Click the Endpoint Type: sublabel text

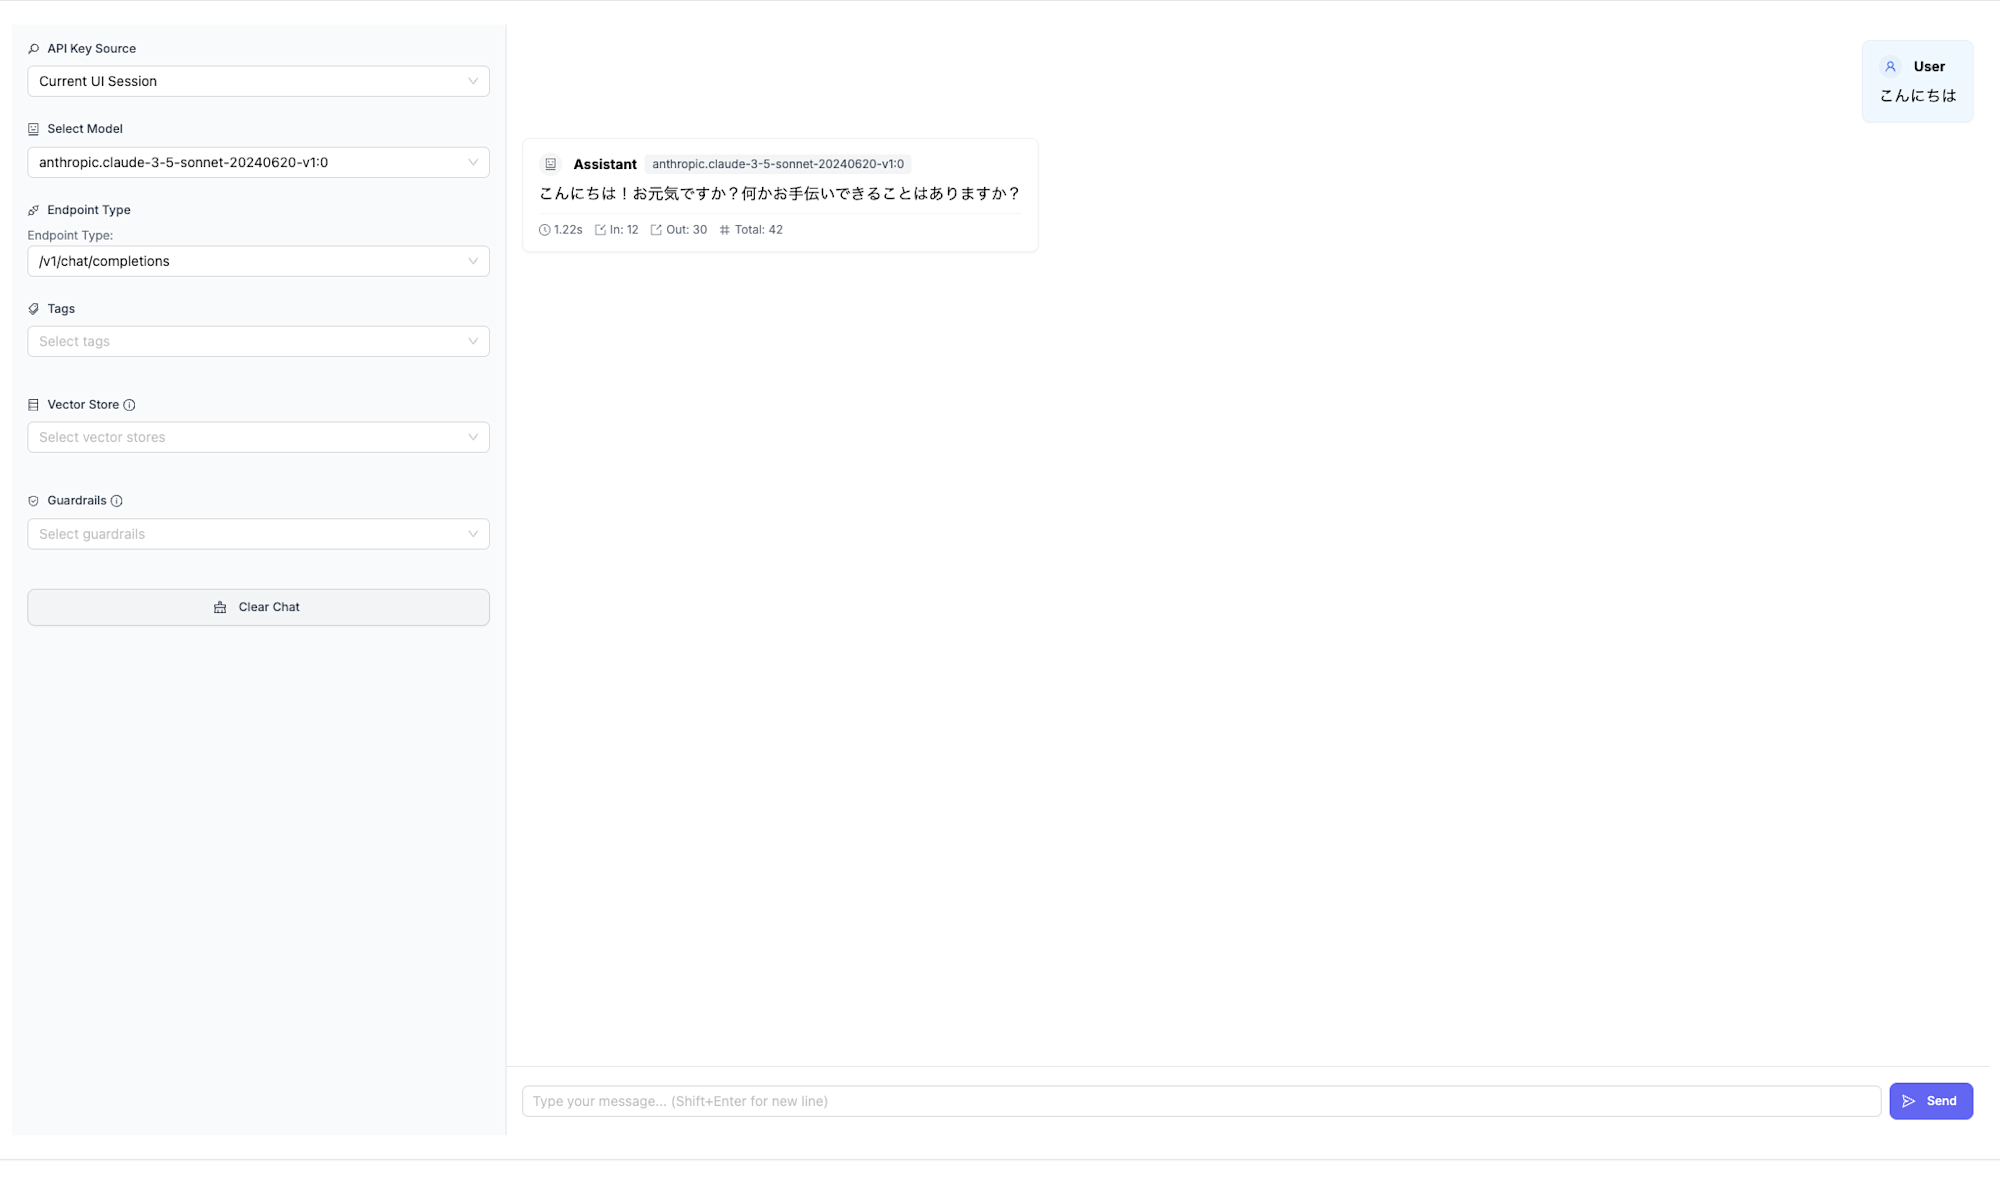[x=70, y=236]
